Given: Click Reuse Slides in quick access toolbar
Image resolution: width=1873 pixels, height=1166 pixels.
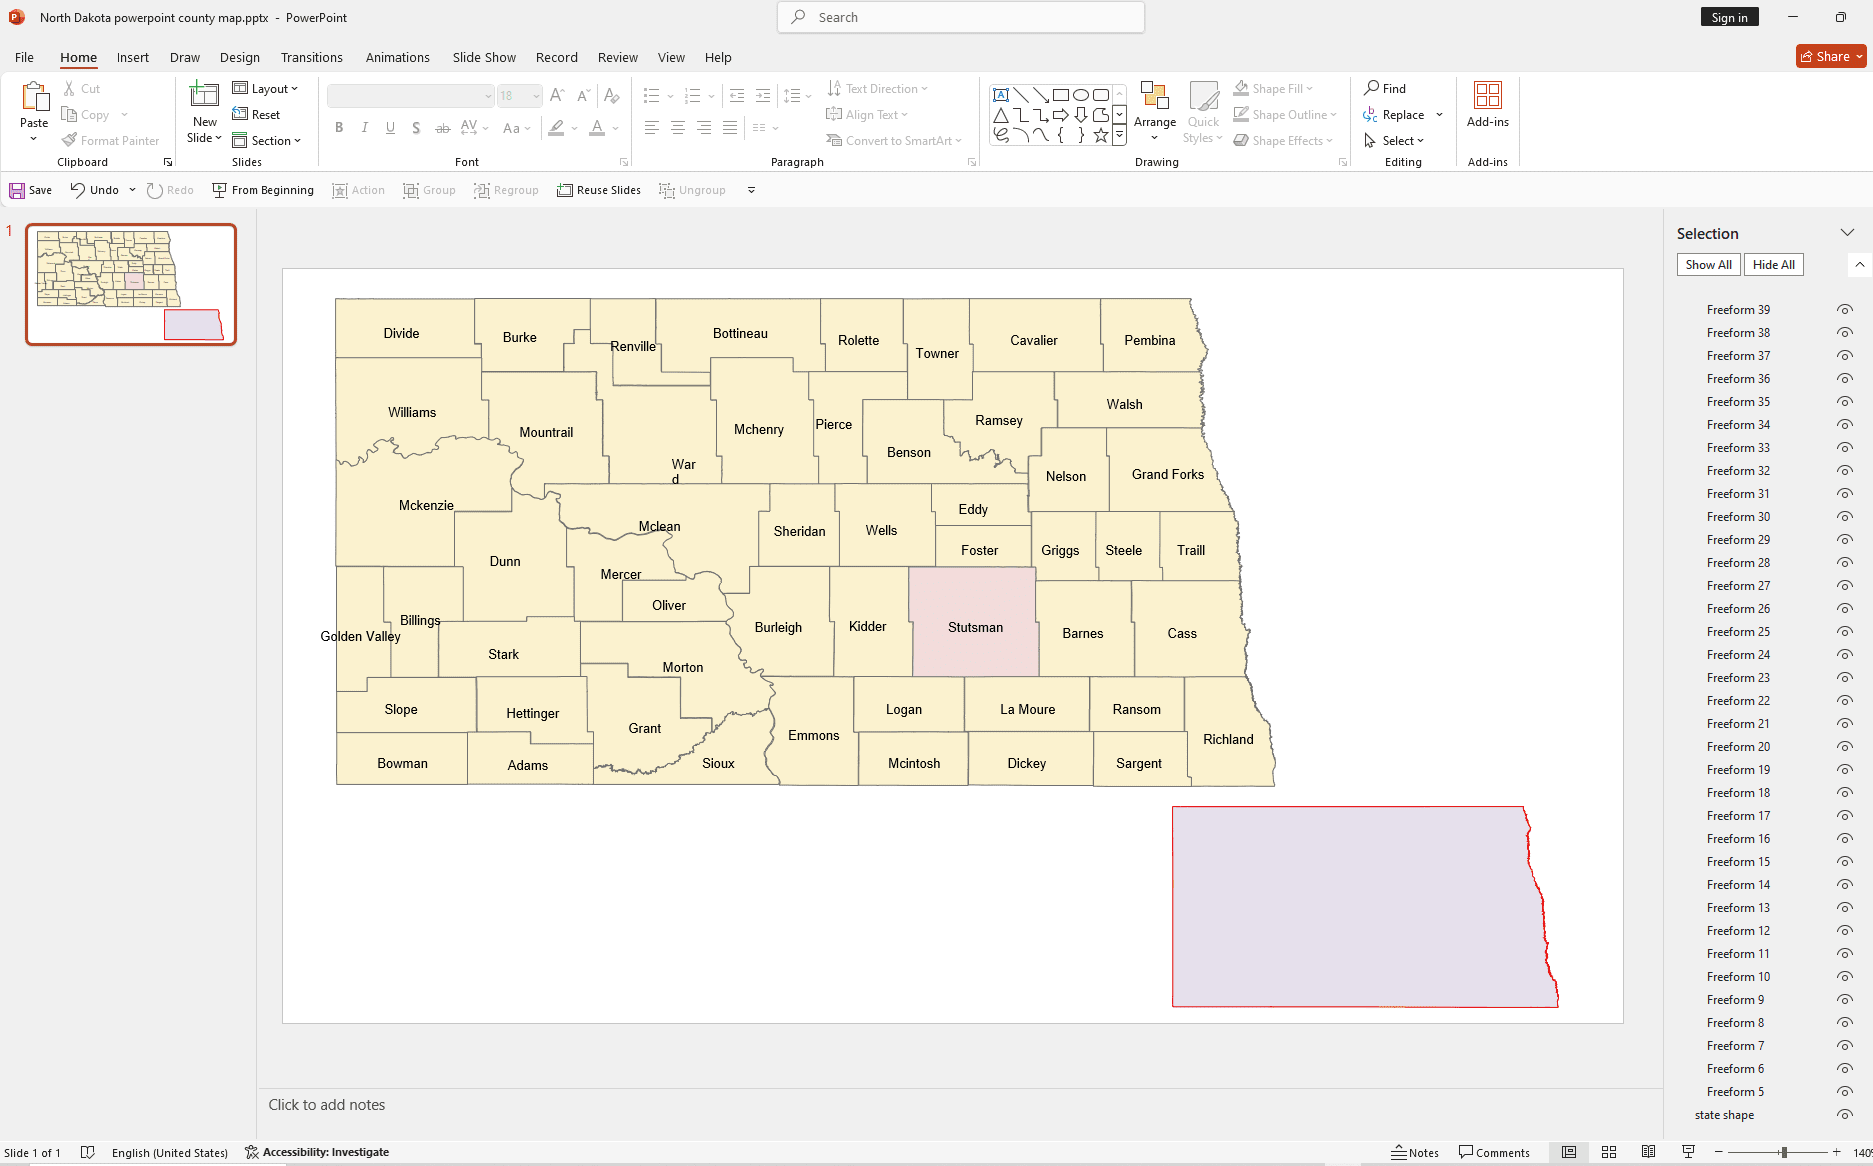Looking at the screenshot, I should [599, 190].
